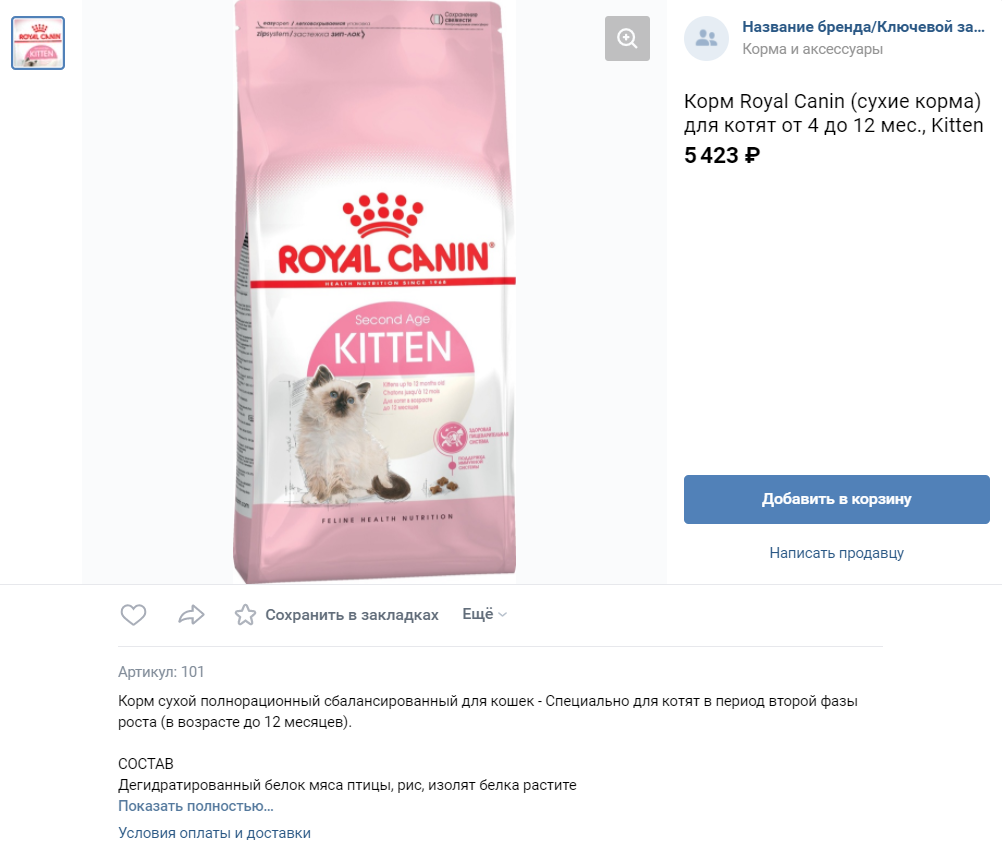1002x857 pixels.
Task: Select the Royal Canin Kitten photo thumbnail
Action: [38, 43]
